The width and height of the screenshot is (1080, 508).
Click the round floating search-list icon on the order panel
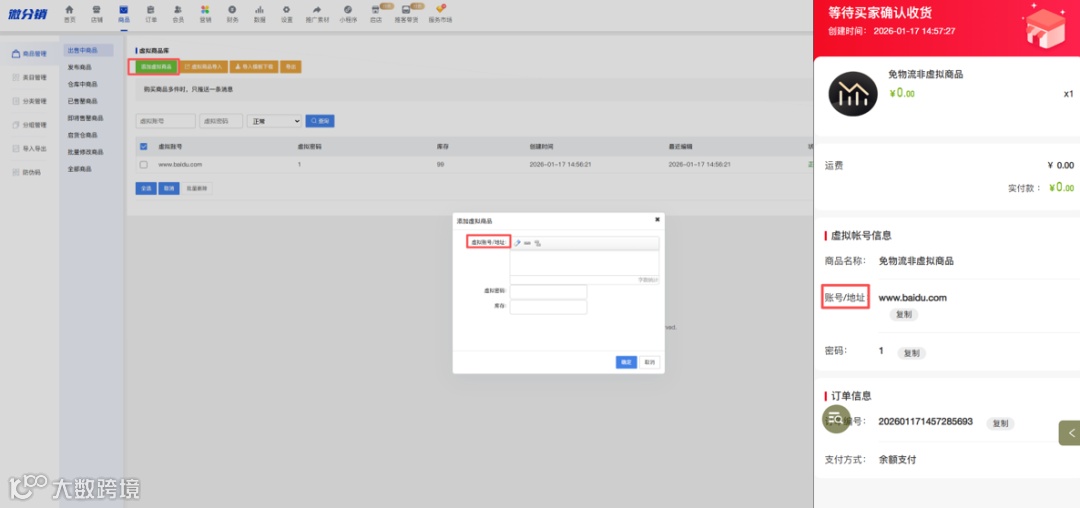(836, 419)
